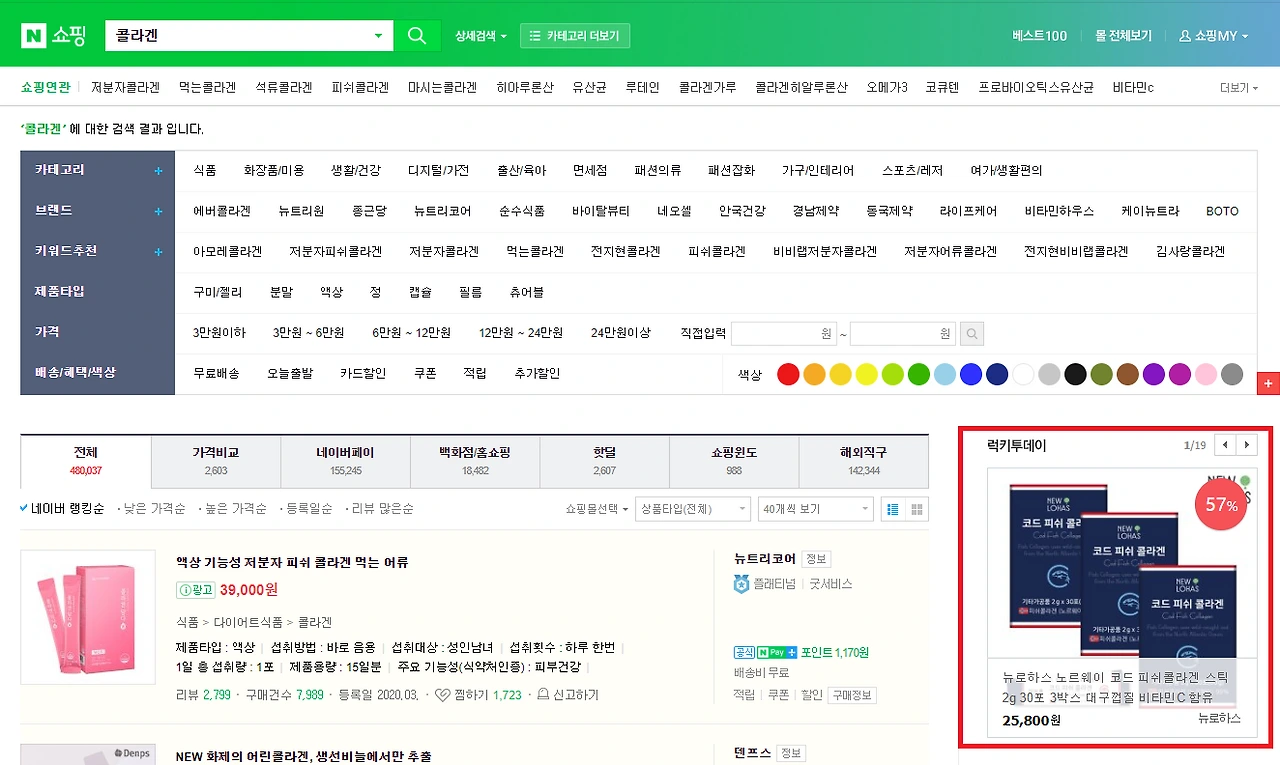Sort by 리뷰 많은순
The width and height of the screenshot is (1280, 765).
tap(382, 509)
